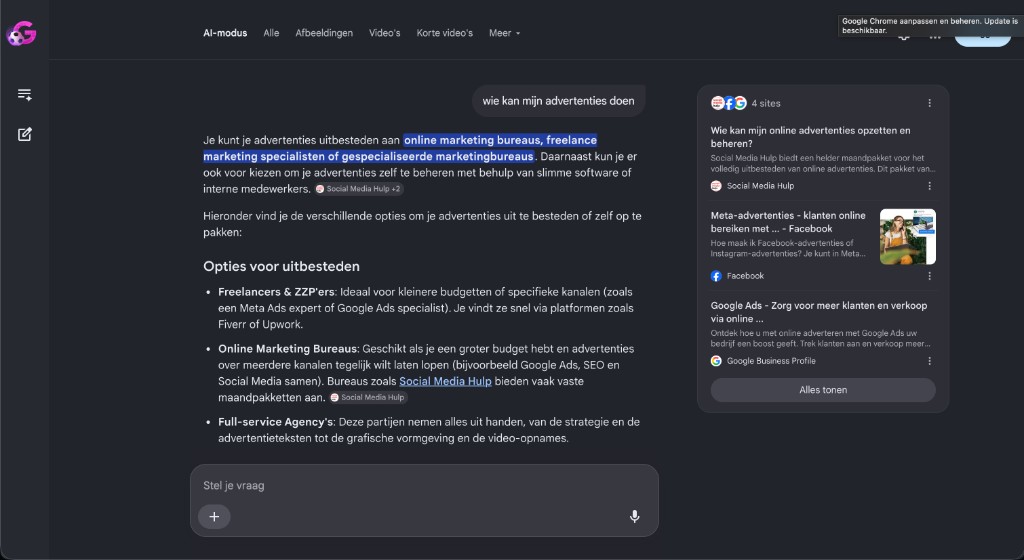This screenshot has height=560, width=1024.
Task: Click the stacked site favicons beside '4 sites'
Action: [x=729, y=103]
